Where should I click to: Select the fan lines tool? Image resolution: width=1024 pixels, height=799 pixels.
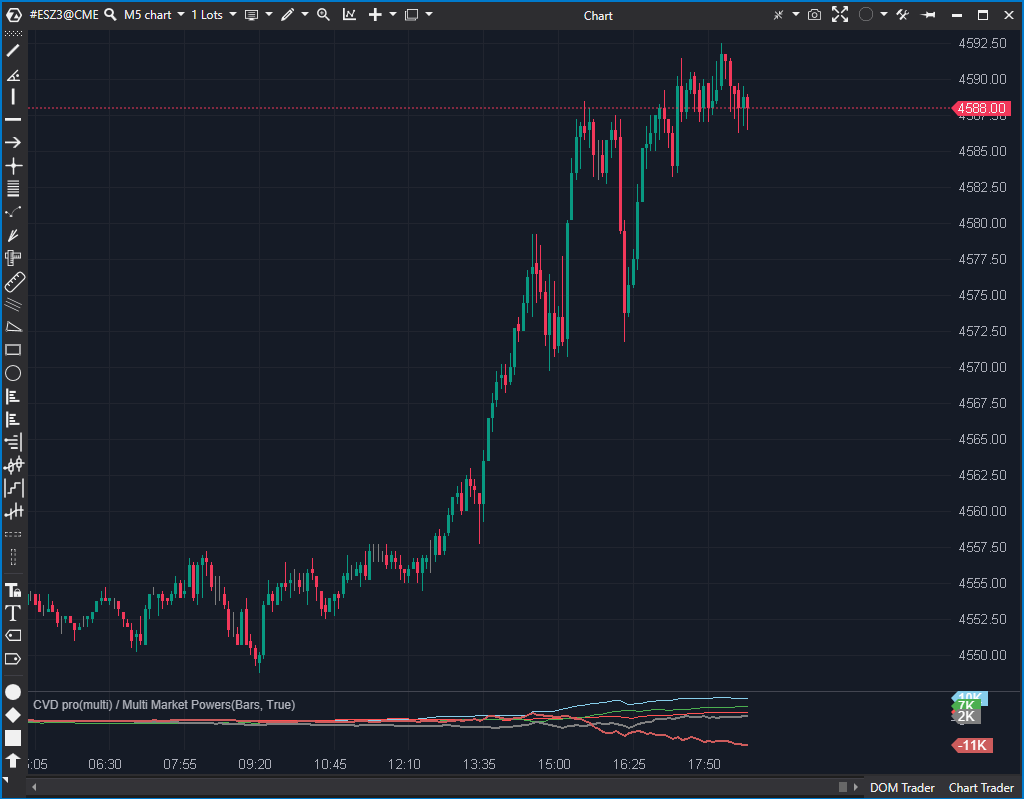pyautogui.click(x=13, y=235)
